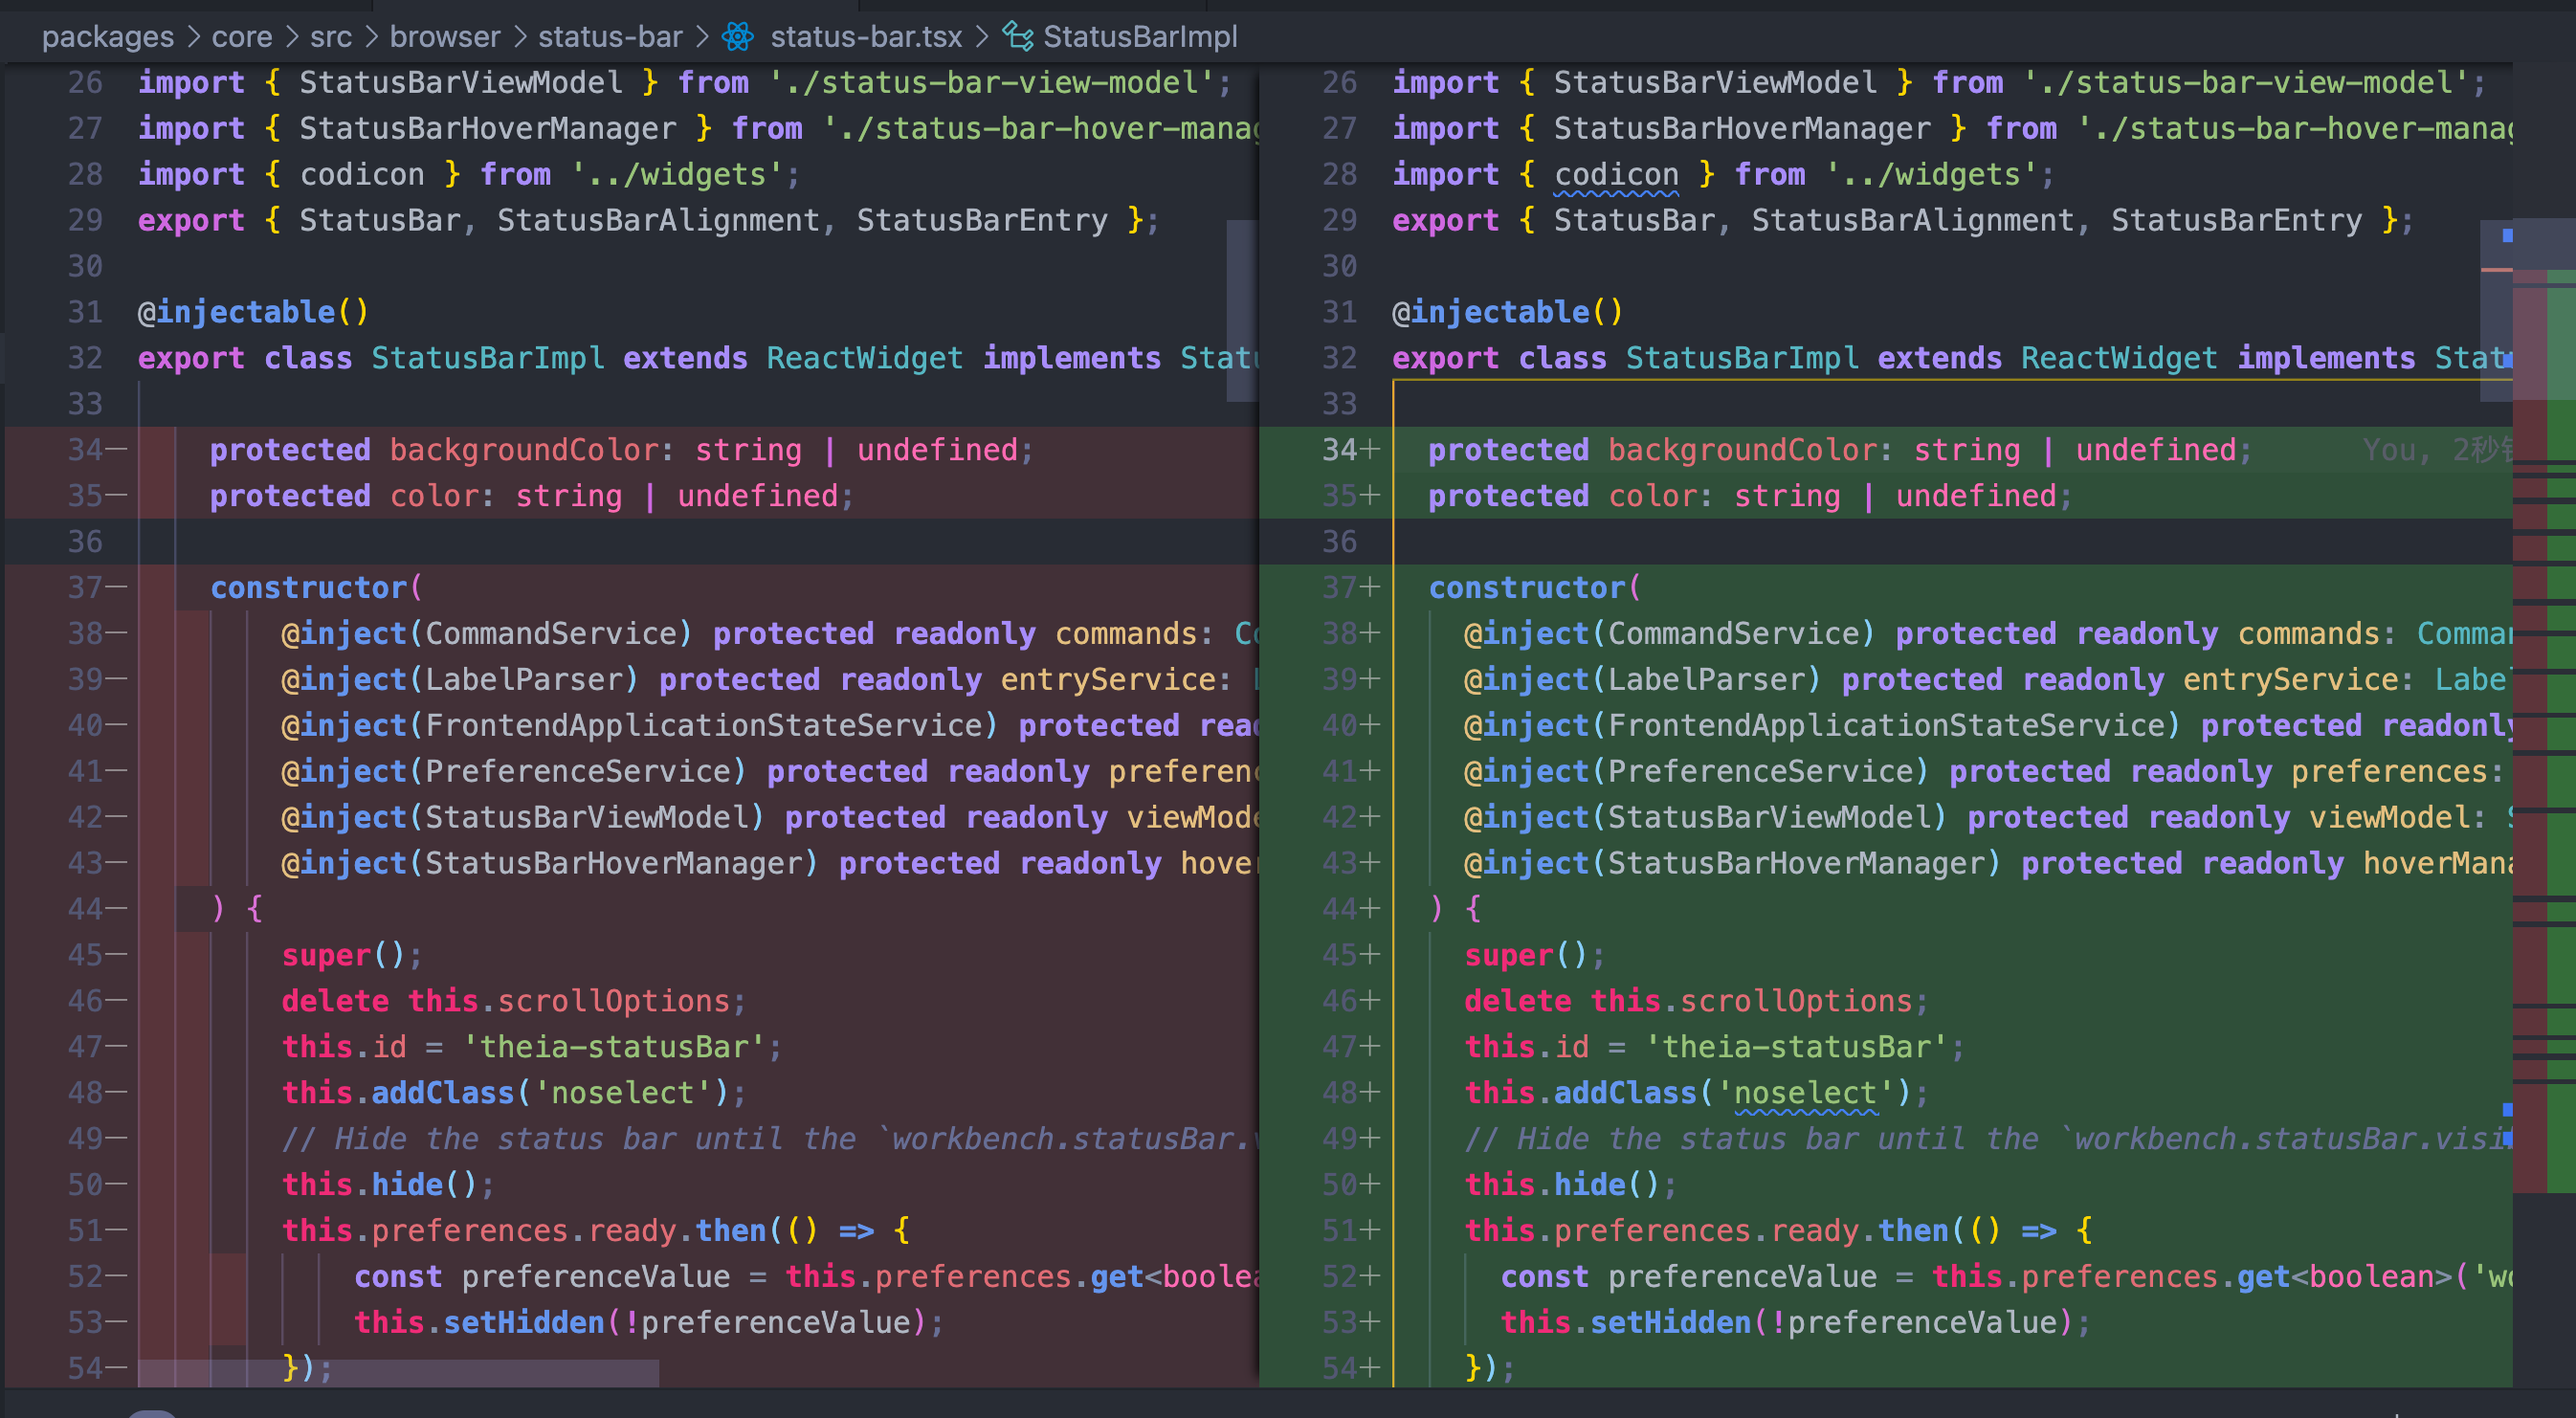Screen dimensions: 2576x1418
Task: Open the 'core' breadcrumb segment
Action: click(x=241, y=37)
